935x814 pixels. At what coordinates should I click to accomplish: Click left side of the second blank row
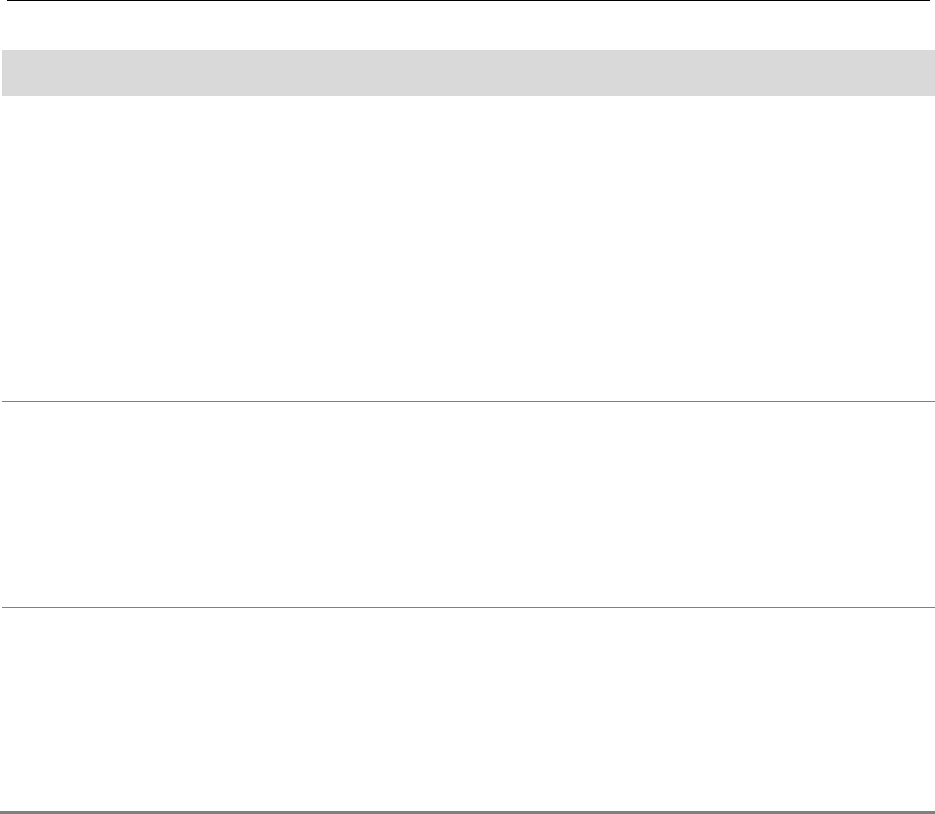(60, 504)
